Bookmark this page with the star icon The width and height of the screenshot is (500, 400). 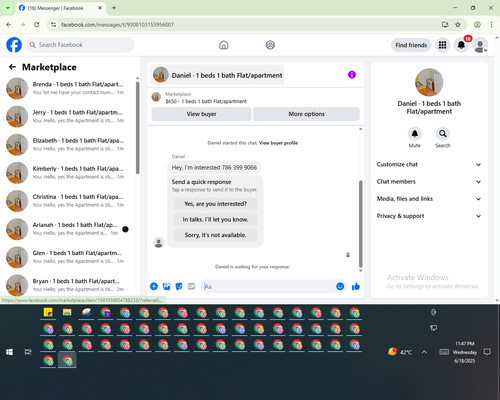pos(458,25)
